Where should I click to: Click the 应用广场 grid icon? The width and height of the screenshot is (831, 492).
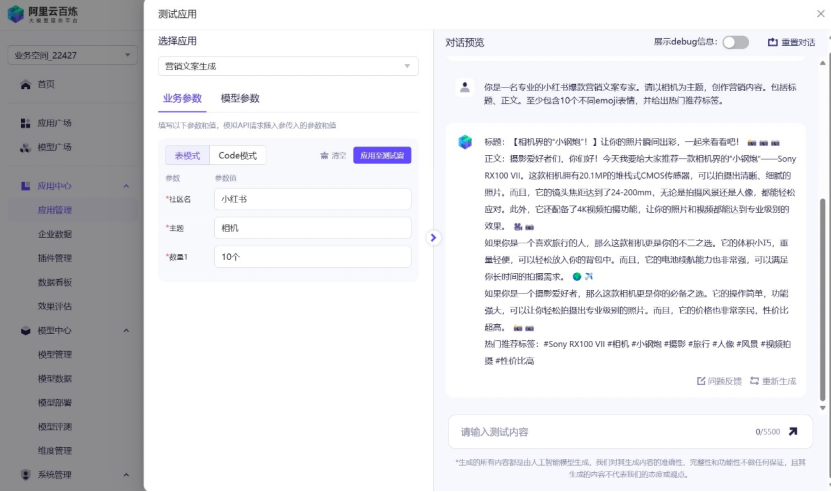click(x=25, y=123)
